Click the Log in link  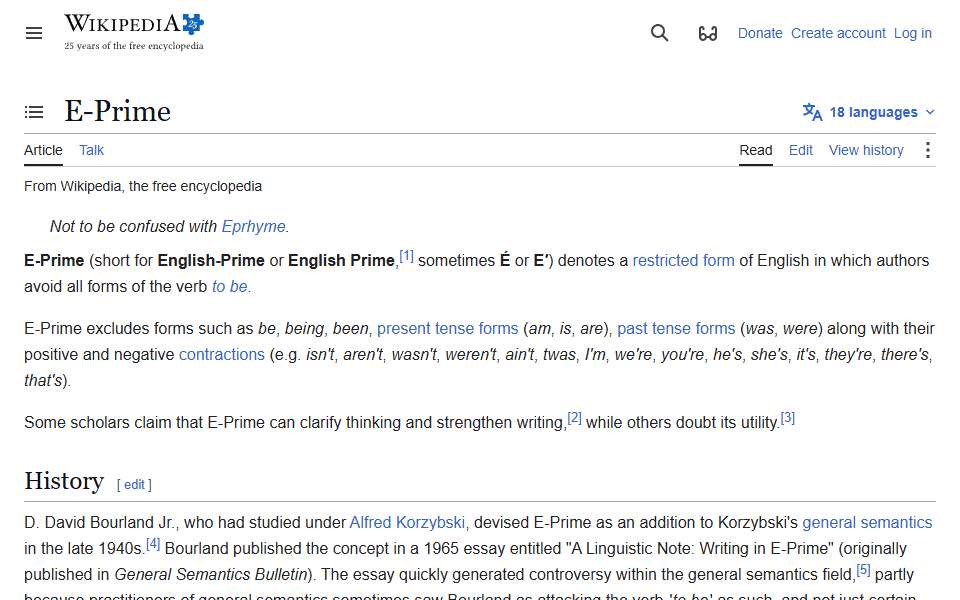[913, 33]
